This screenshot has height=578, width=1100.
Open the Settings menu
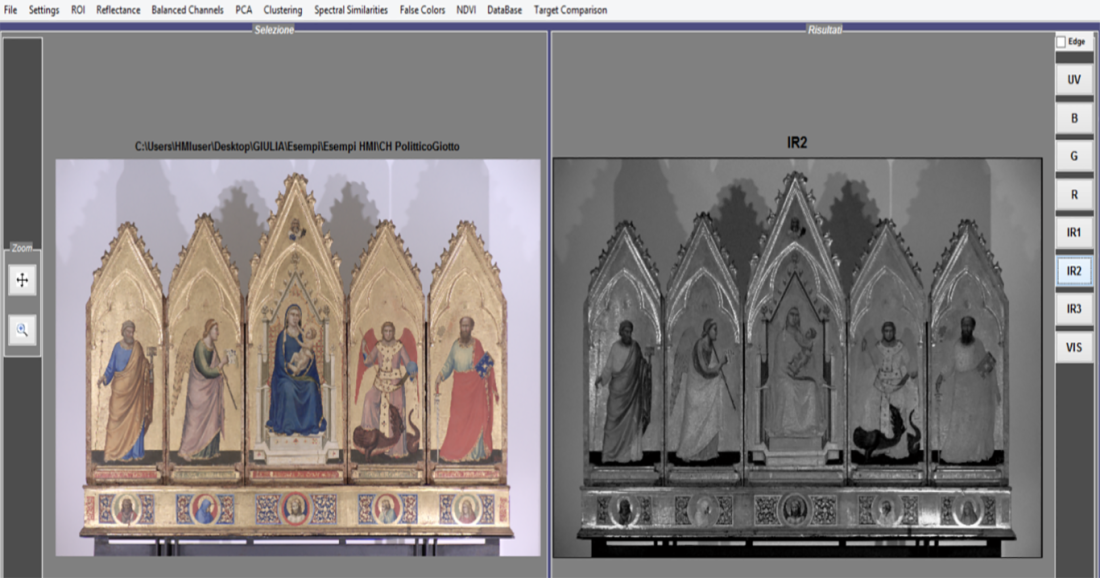coord(43,10)
